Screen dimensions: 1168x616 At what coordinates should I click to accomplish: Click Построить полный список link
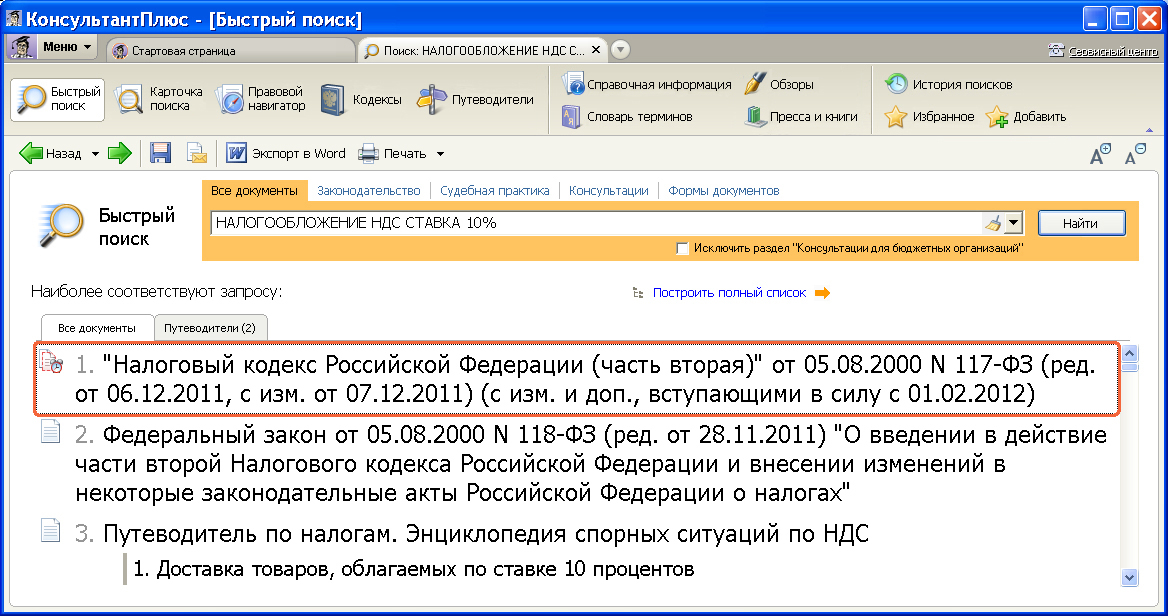729,293
